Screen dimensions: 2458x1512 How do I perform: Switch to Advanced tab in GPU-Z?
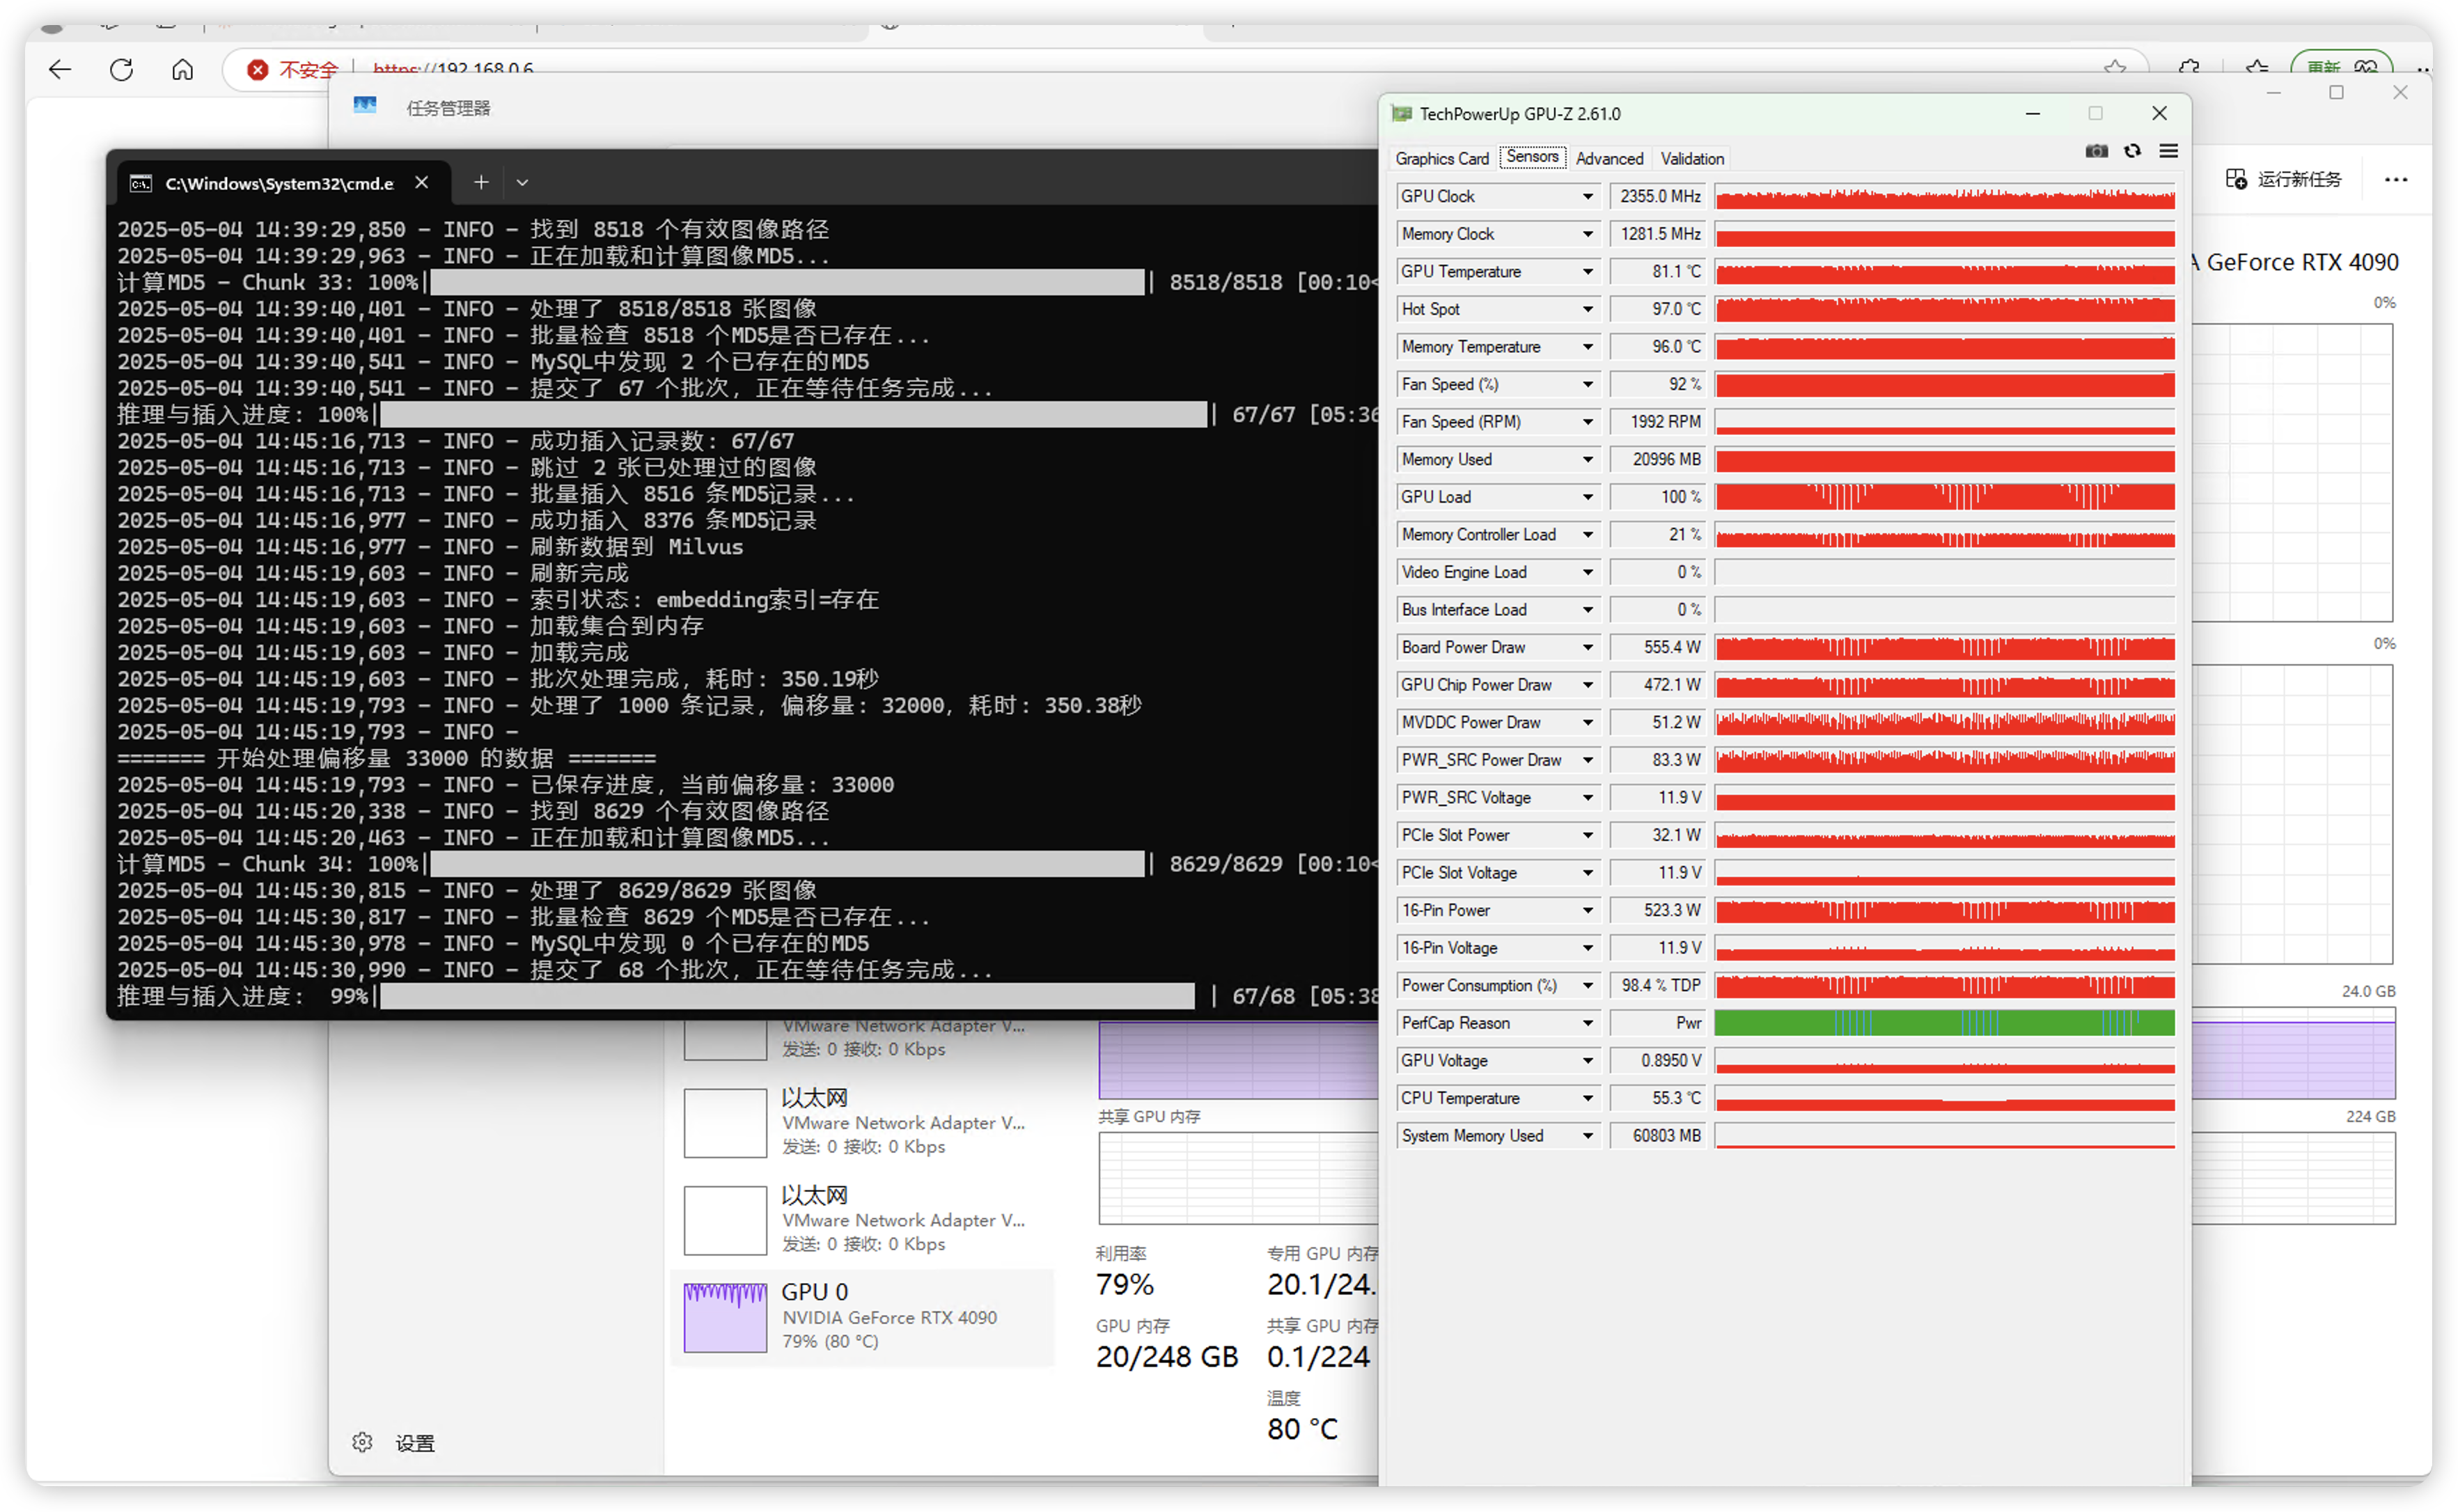[1609, 158]
